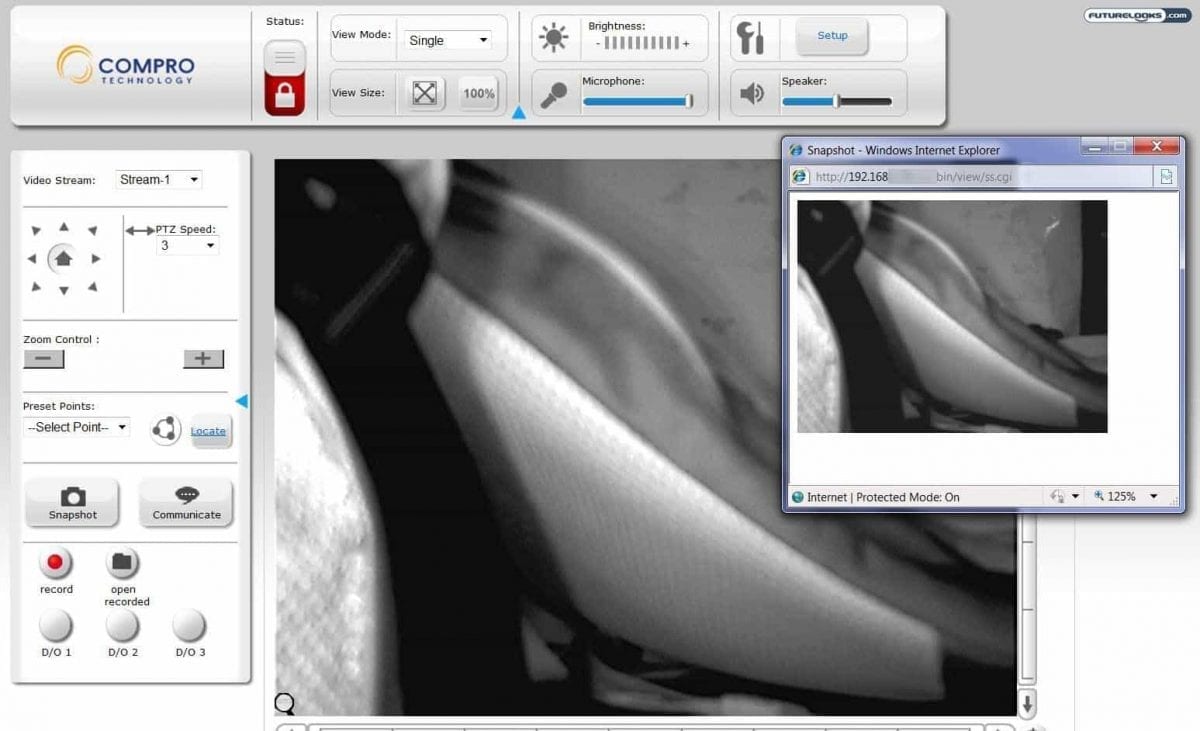Open recorded files folder icon
Viewport: 1200px width, 731px height.
tap(122, 563)
